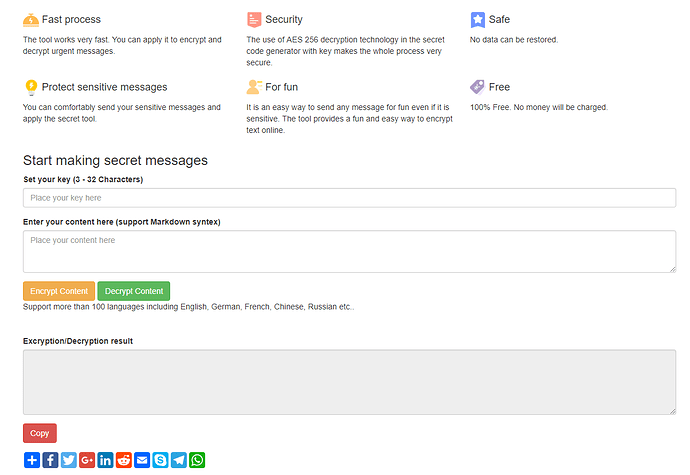Share the page on Reddit

(x=124, y=460)
